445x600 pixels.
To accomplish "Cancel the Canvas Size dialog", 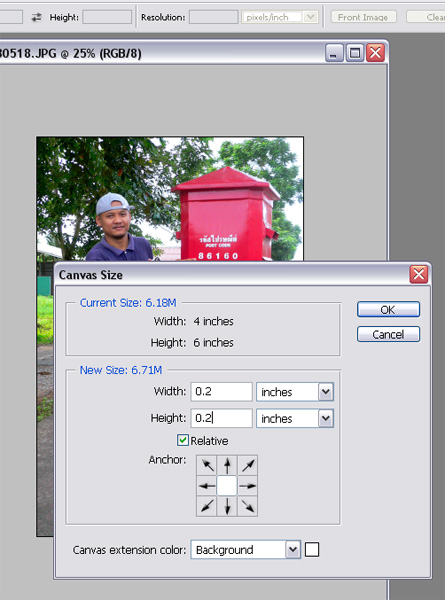I will coord(388,334).
